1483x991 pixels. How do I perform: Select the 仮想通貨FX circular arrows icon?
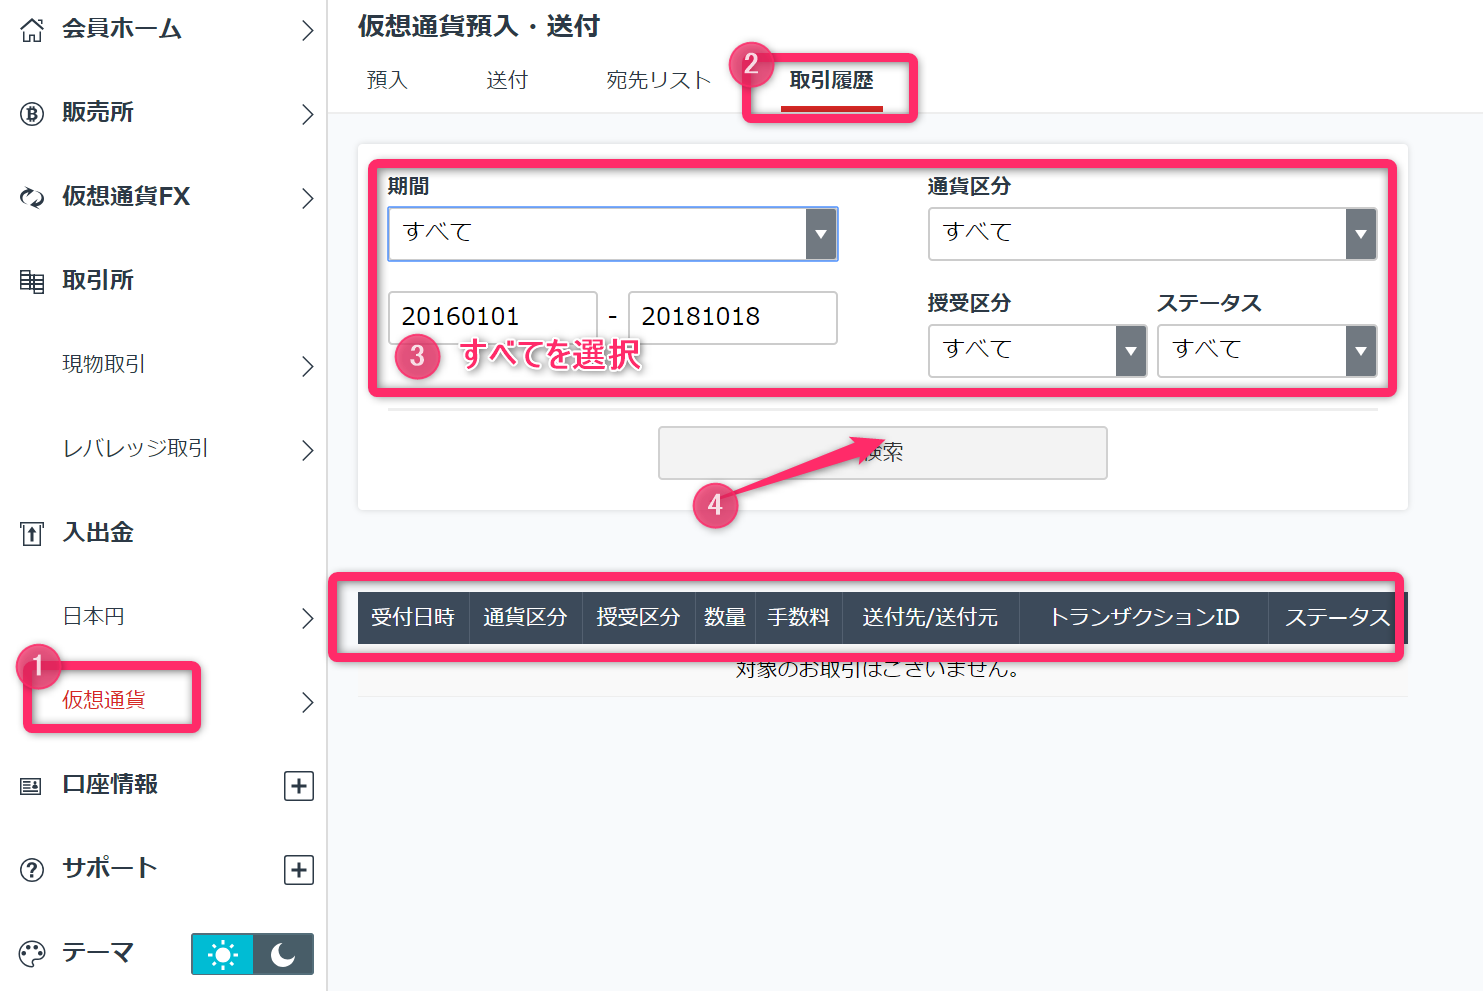point(32,197)
